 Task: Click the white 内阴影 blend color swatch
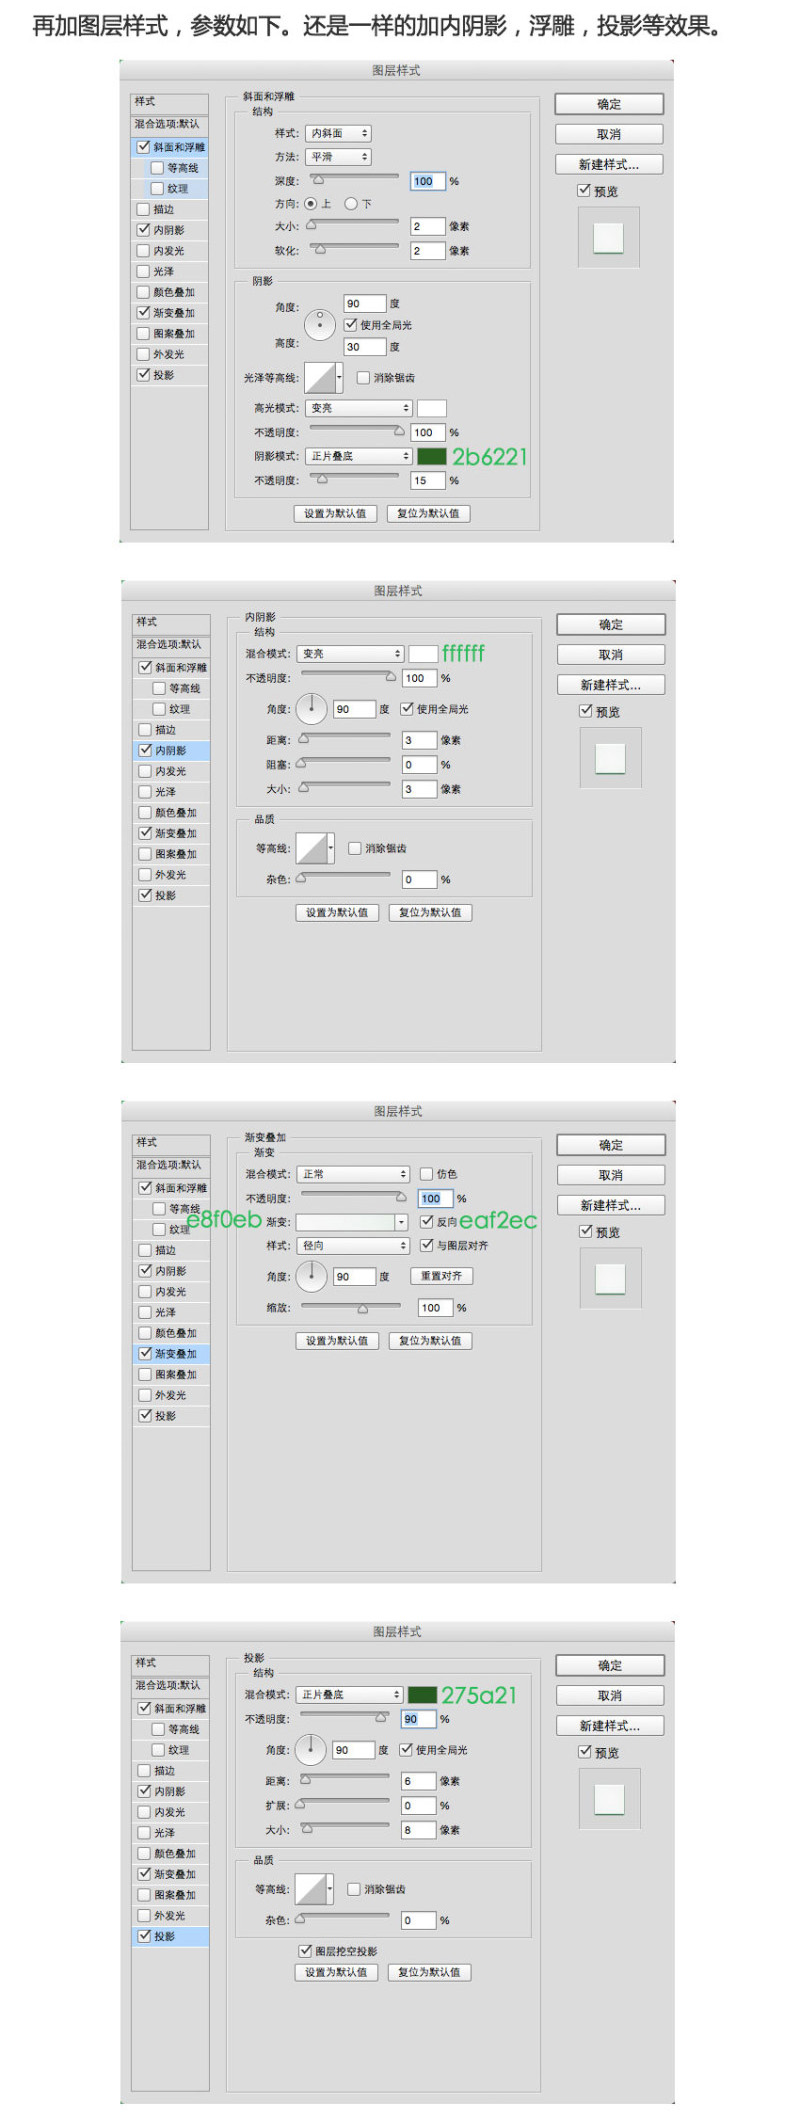(x=424, y=653)
